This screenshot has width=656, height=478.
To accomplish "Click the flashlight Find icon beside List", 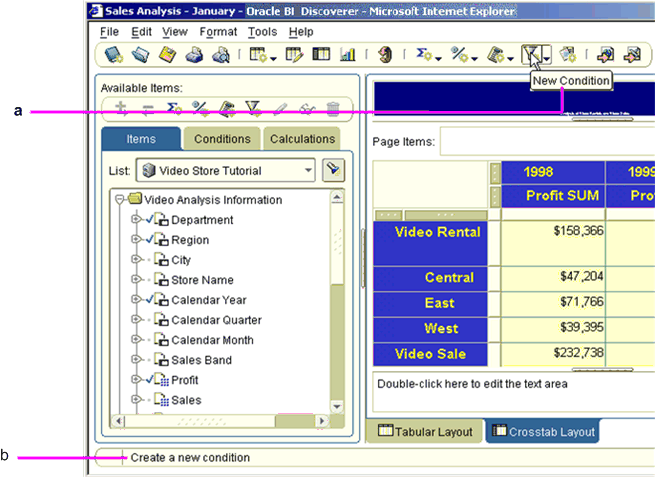I will [x=333, y=170].
